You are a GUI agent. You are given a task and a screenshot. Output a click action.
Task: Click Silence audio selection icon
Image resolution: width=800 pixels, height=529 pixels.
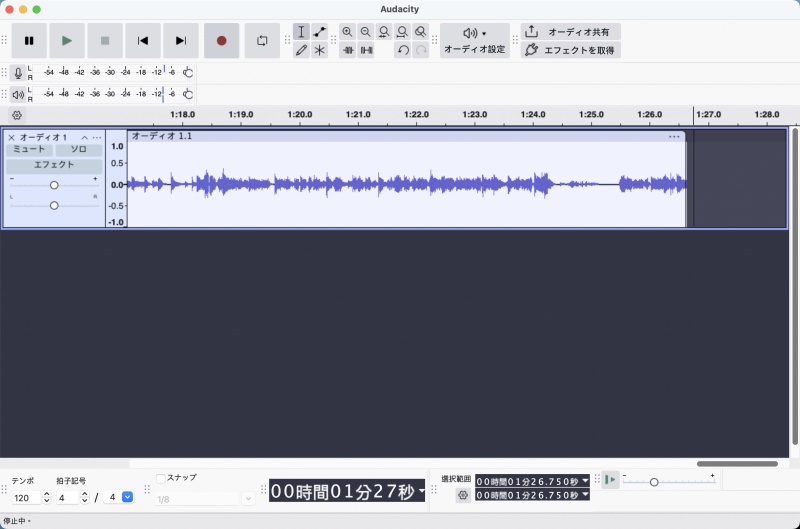366,50
